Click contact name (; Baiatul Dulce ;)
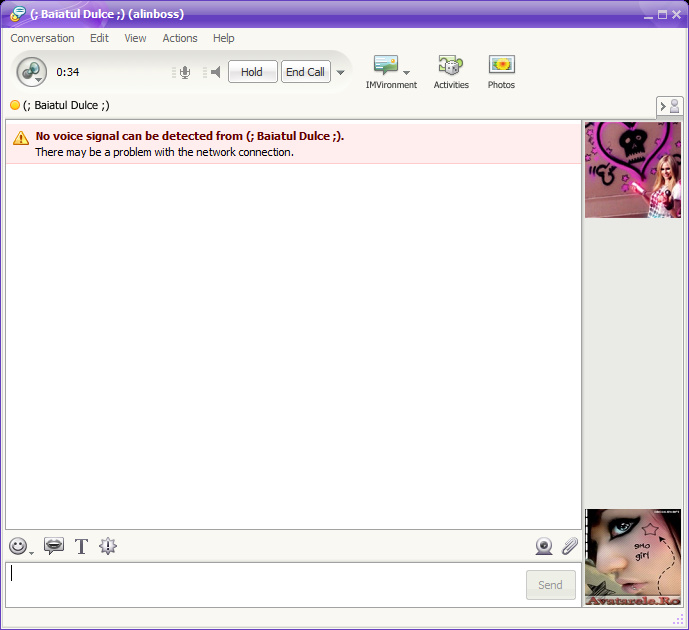 66,105
